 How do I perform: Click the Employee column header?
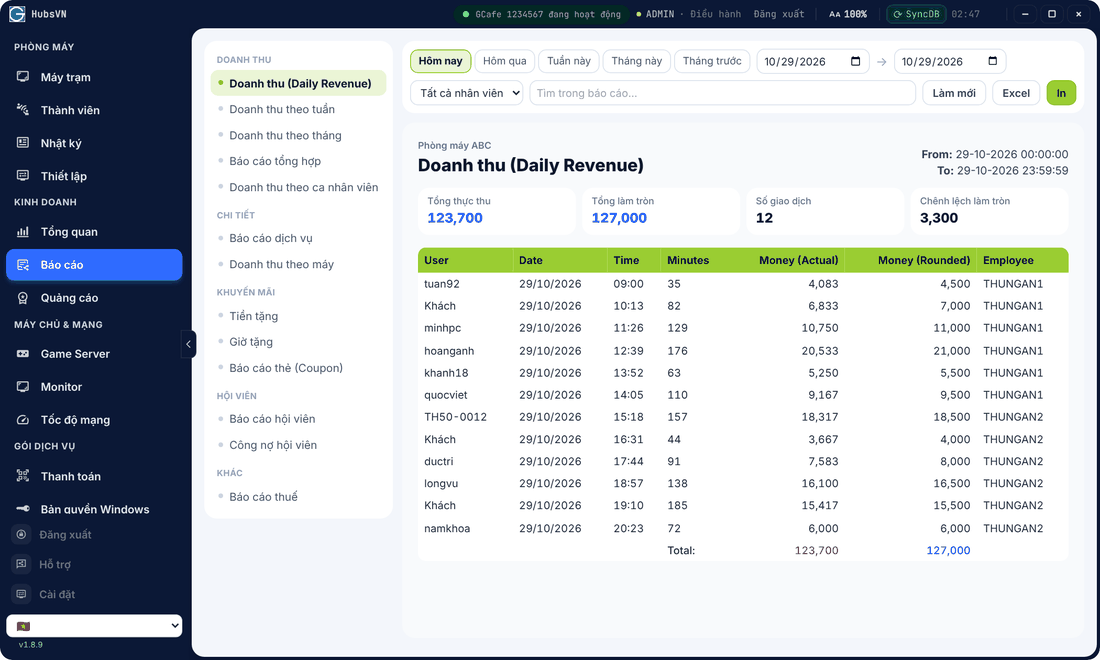(x=1022, y=260)
